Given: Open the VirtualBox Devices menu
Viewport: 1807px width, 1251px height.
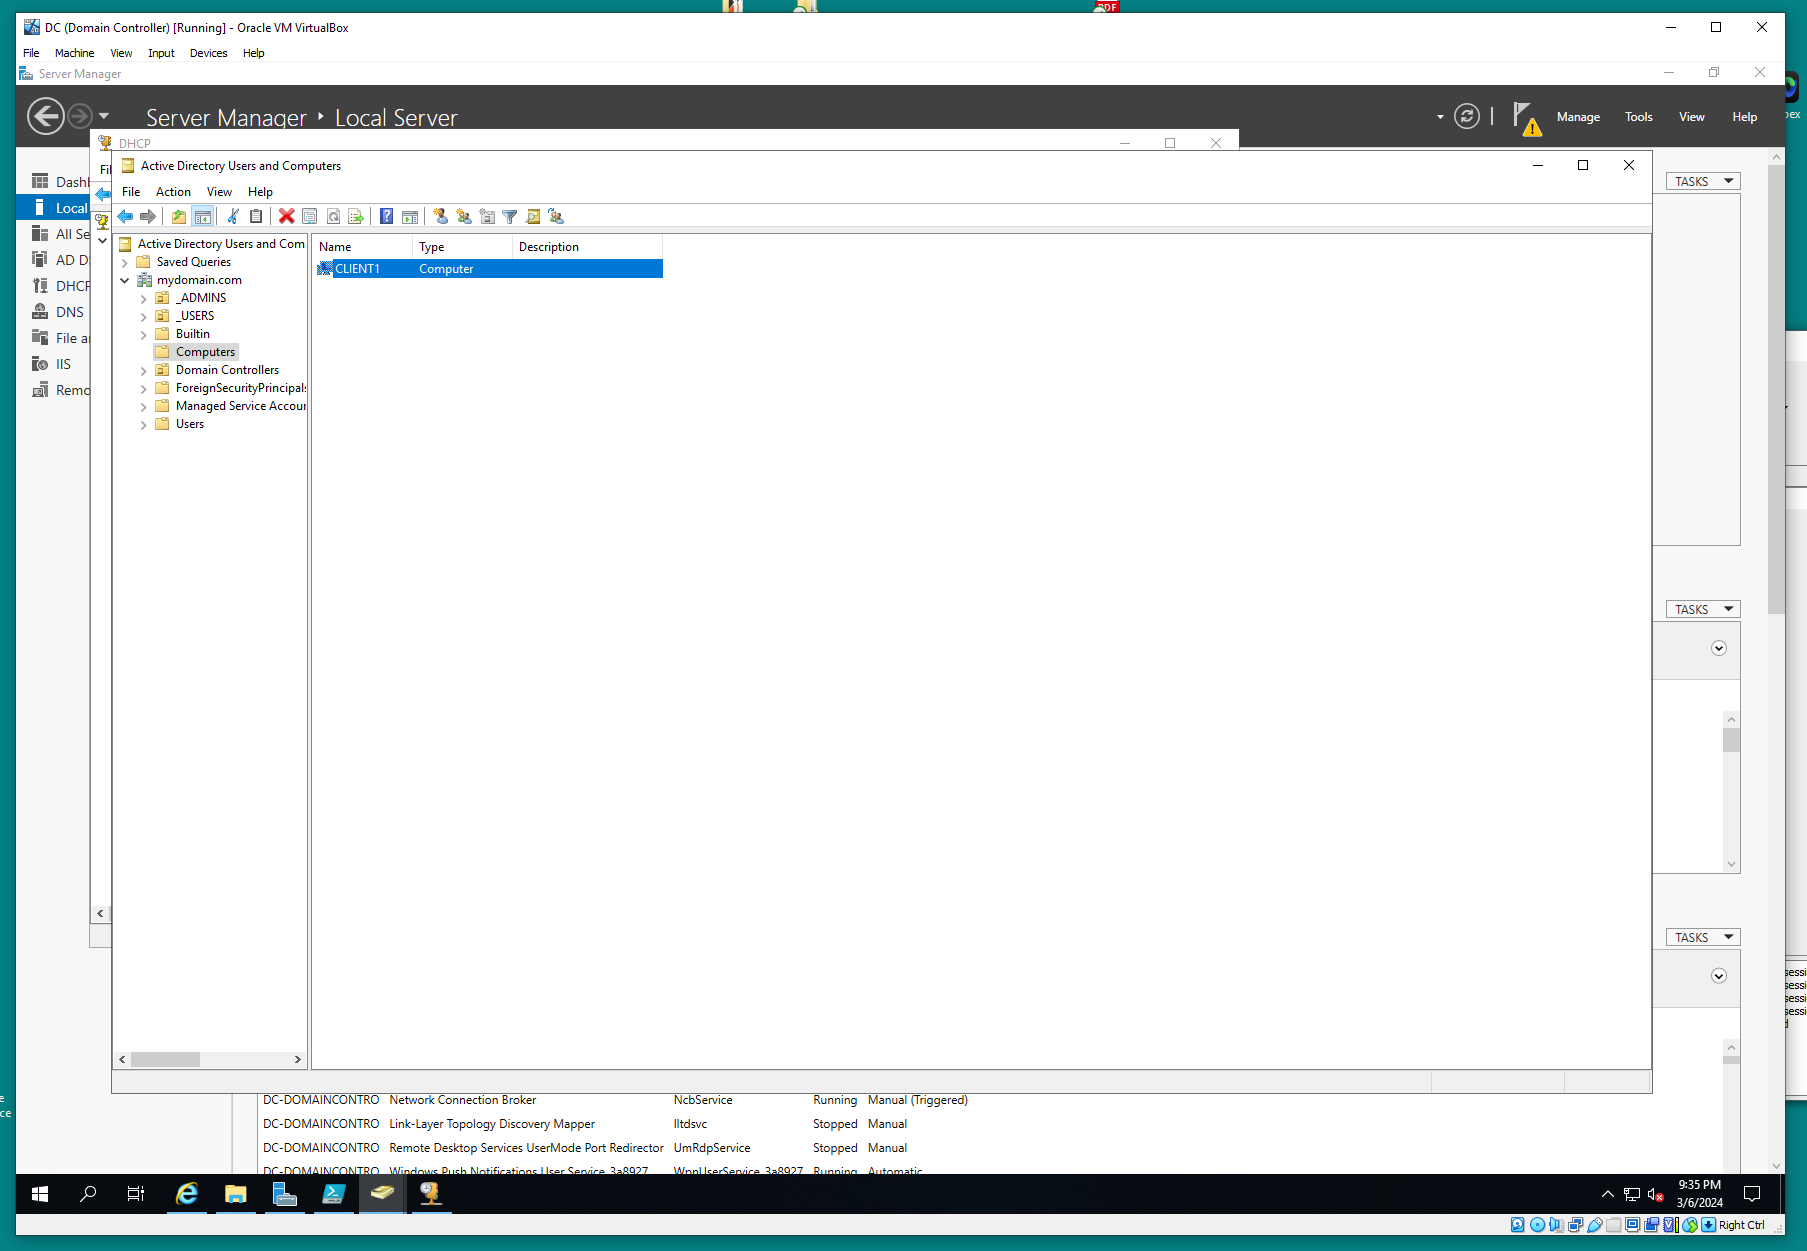Looking at the screenshot, I should [208, 53].
